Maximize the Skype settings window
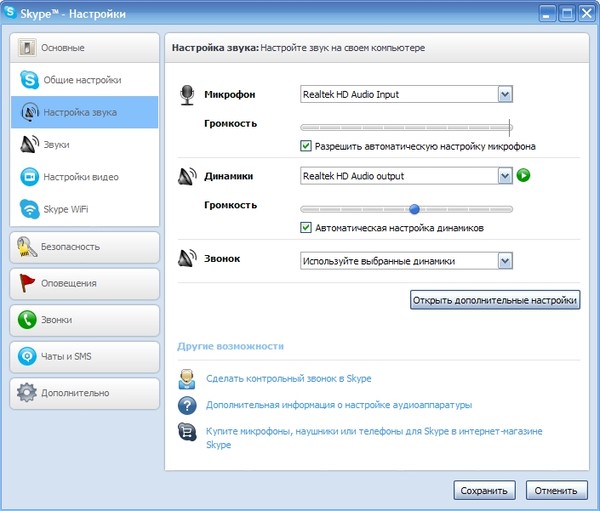 point(567,14)
